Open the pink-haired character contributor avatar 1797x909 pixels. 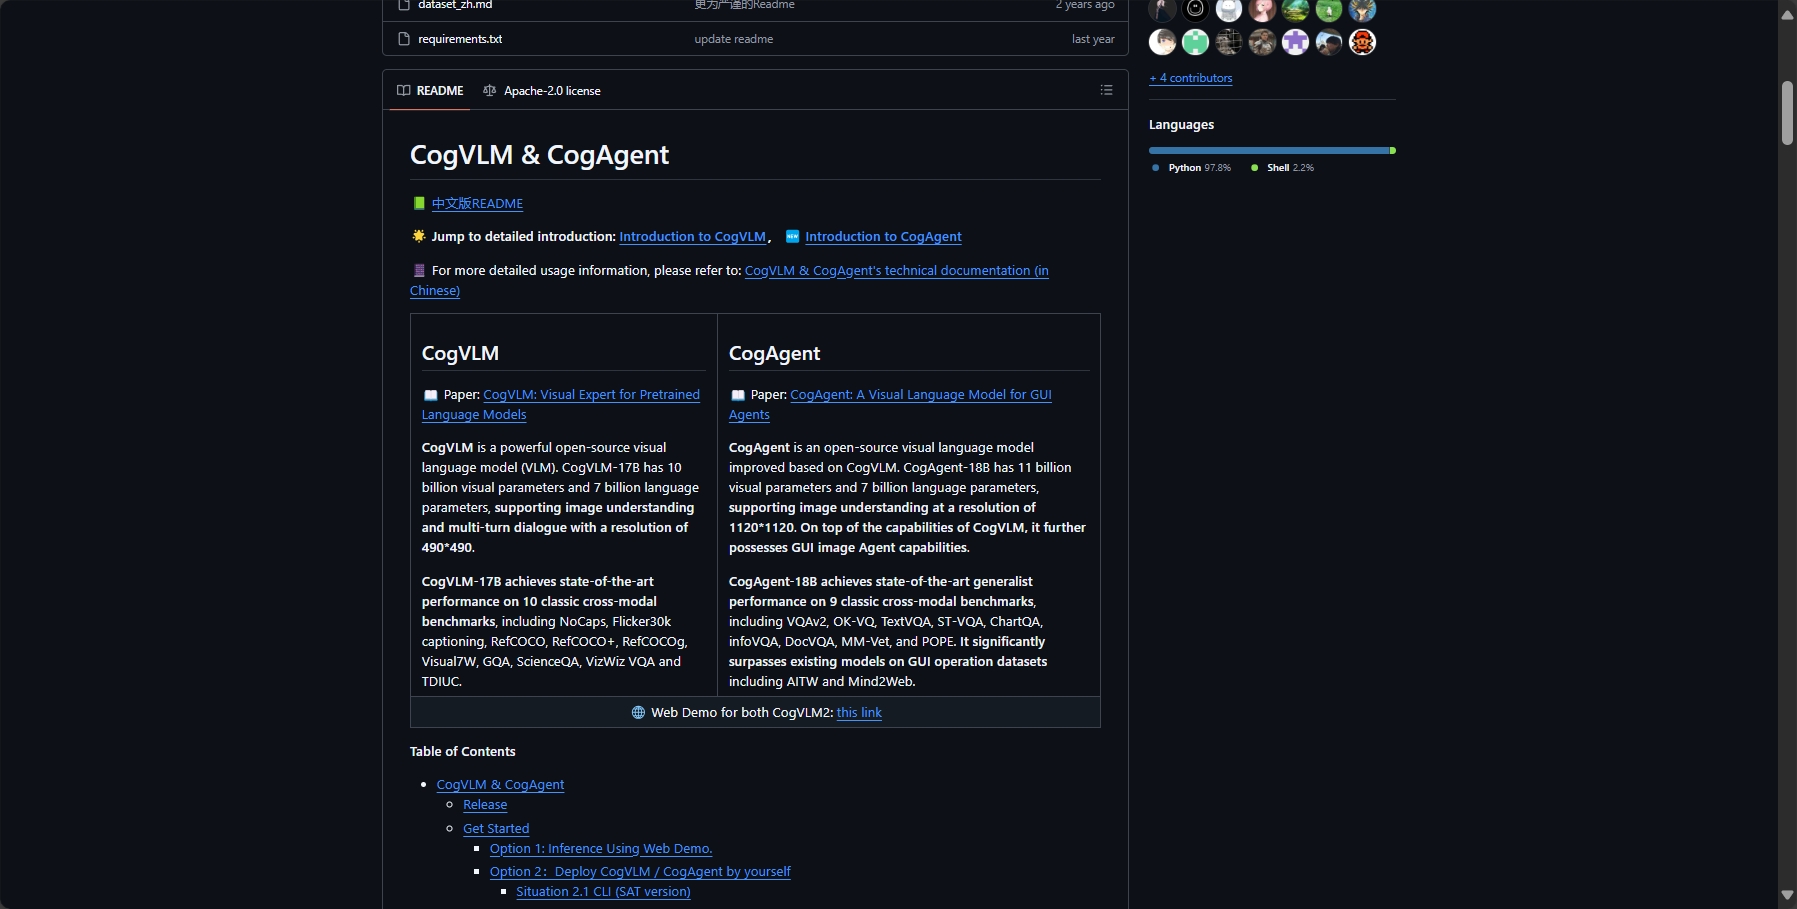click(x=1262, y=10)
